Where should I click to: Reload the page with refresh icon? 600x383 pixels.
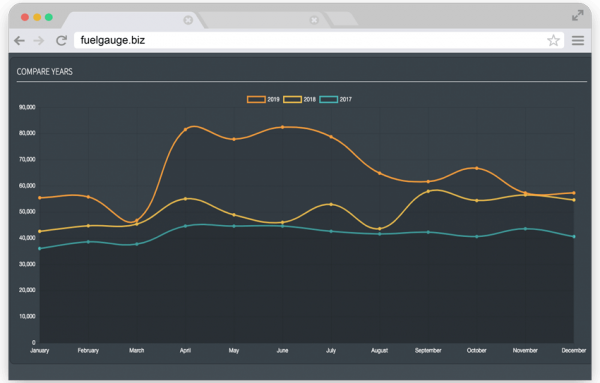(61, 40)
